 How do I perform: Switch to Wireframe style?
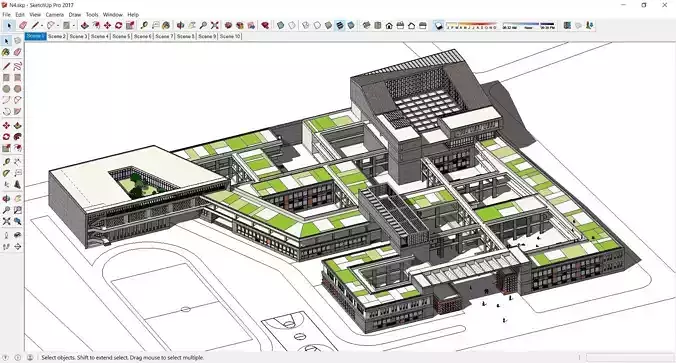(306, 25)
